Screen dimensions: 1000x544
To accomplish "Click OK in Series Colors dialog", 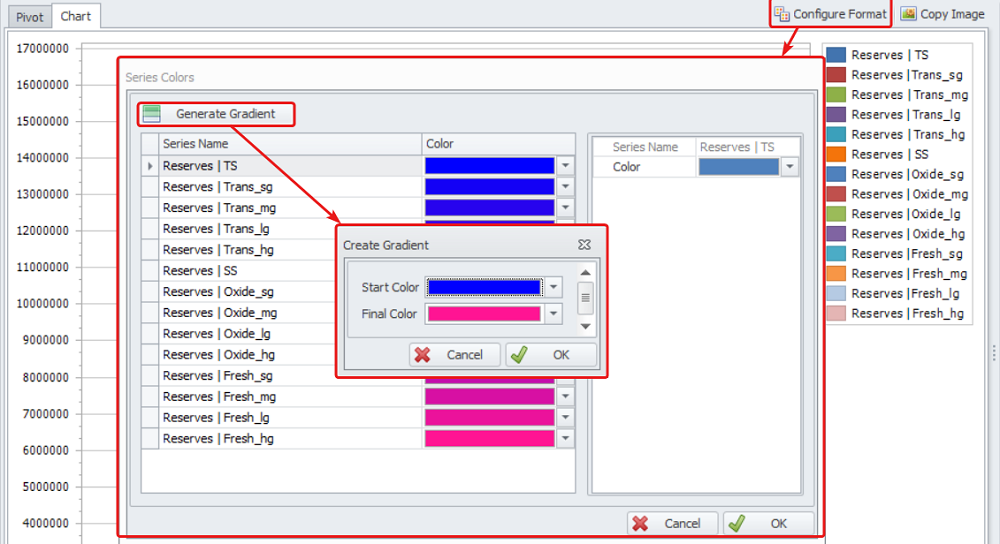I will [x=768, y=524].
